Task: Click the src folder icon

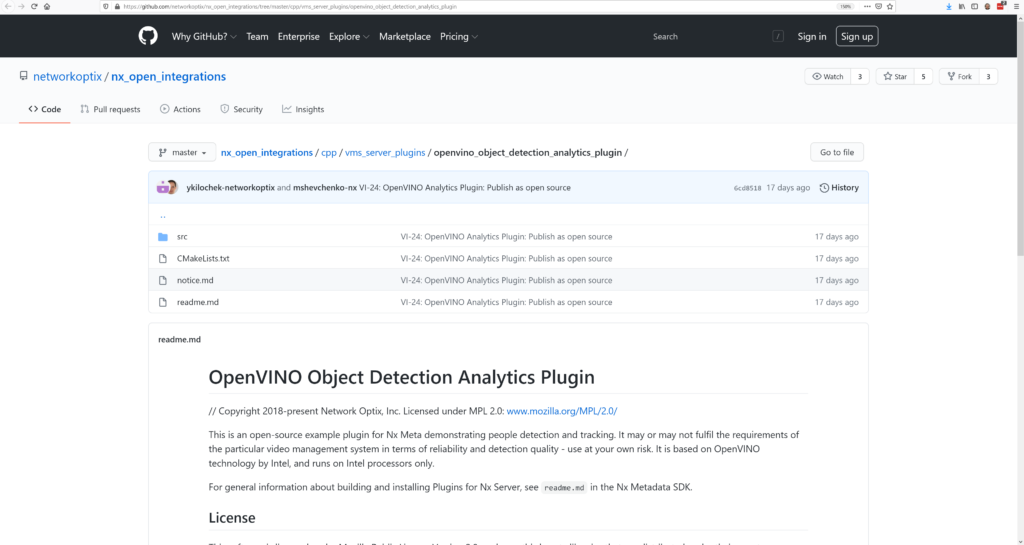Action: (163, 237)
